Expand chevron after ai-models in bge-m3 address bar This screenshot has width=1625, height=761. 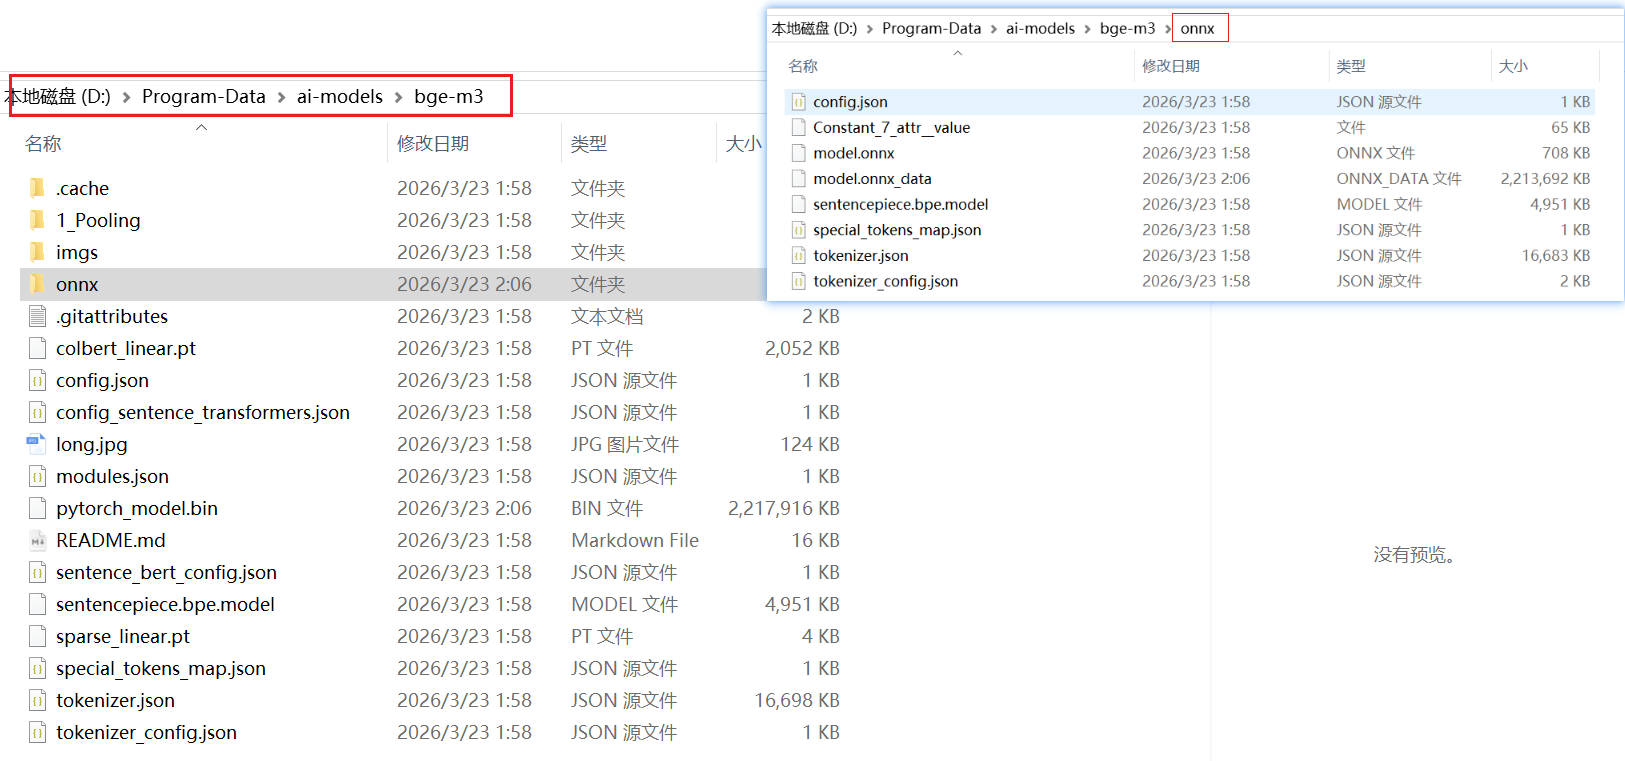click(398, 97)
